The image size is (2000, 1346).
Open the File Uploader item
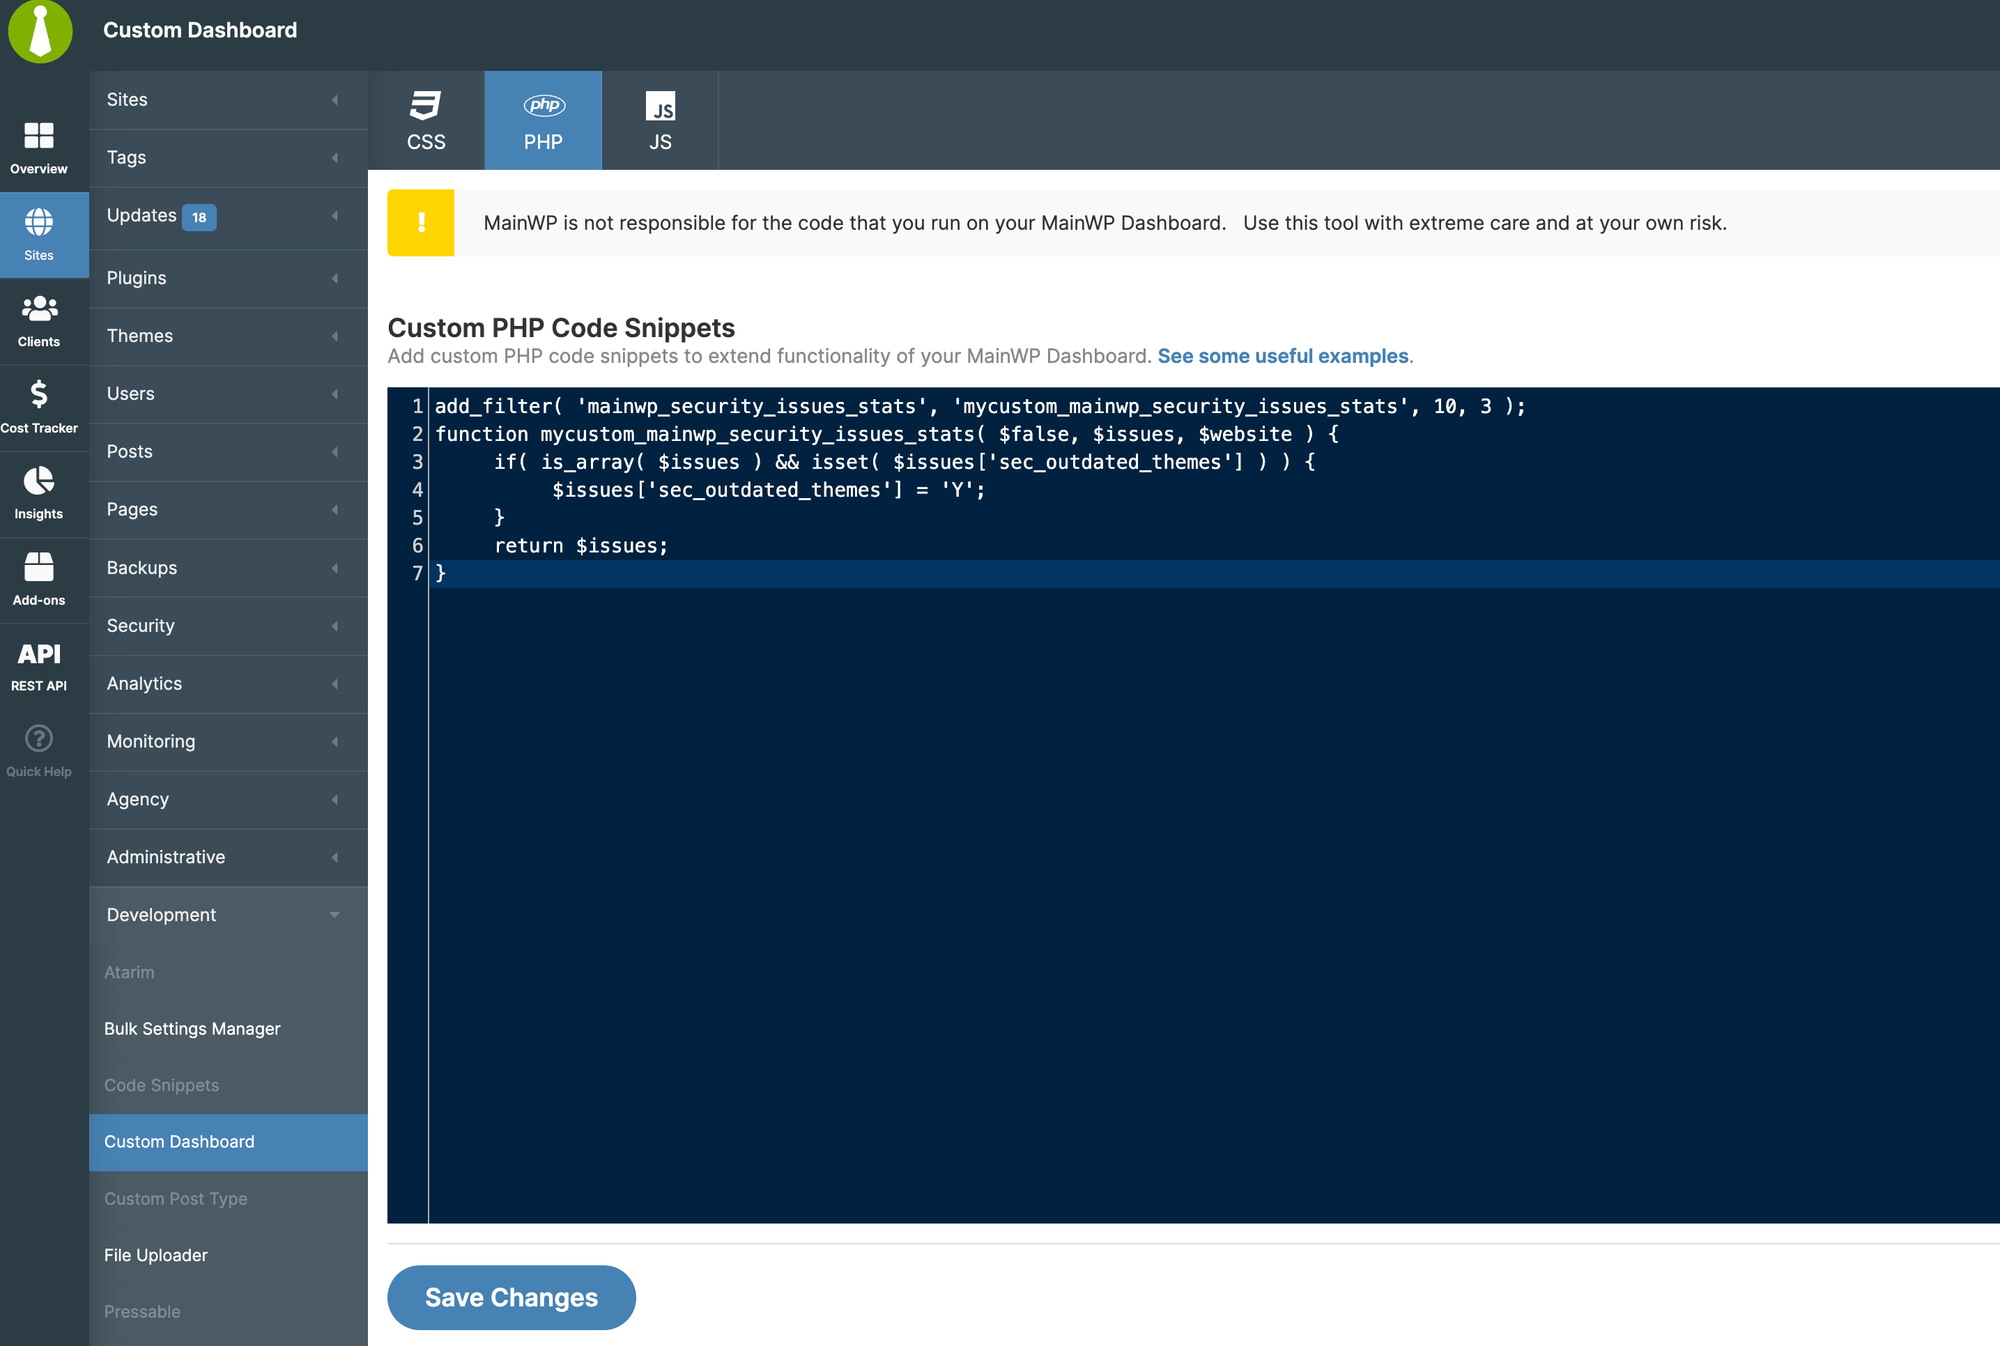(228, 1255)
